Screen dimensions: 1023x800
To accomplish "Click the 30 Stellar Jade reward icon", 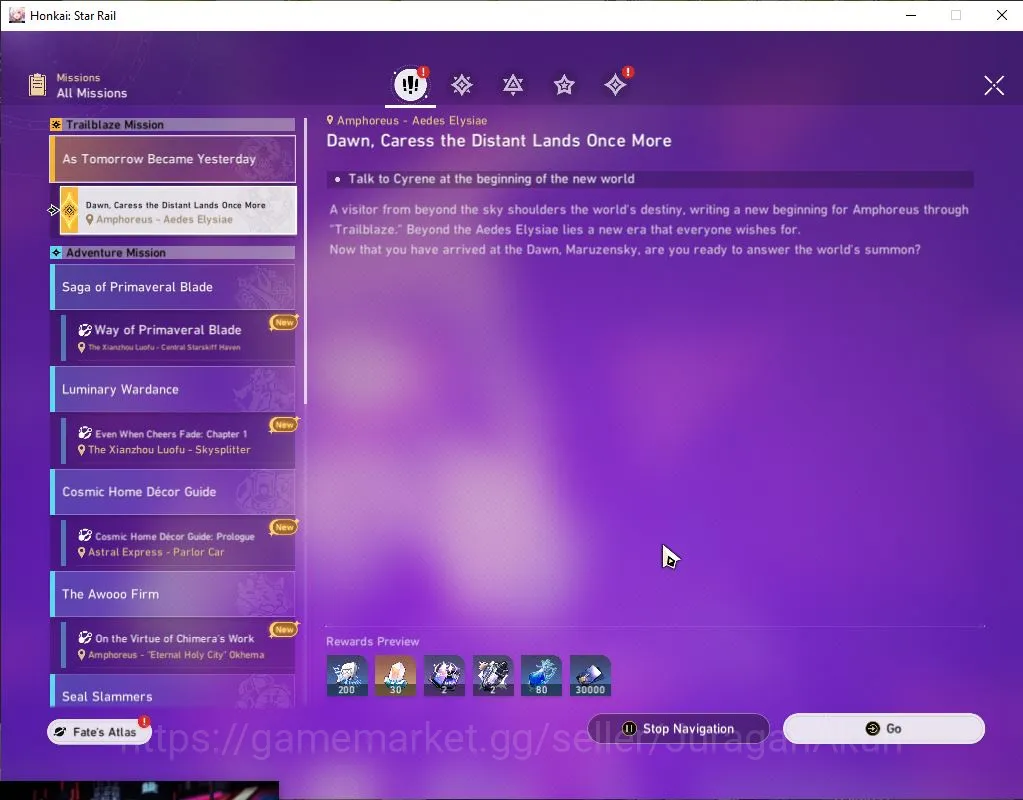I will click(x=395, y=676).
